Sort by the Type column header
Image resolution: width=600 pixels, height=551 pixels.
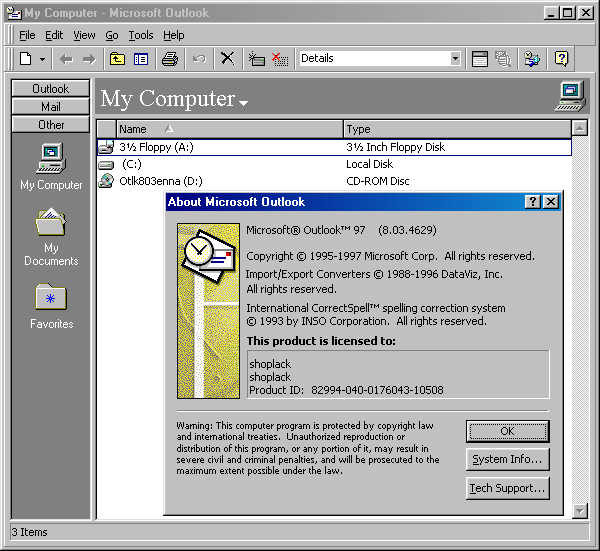click(457, 129)
